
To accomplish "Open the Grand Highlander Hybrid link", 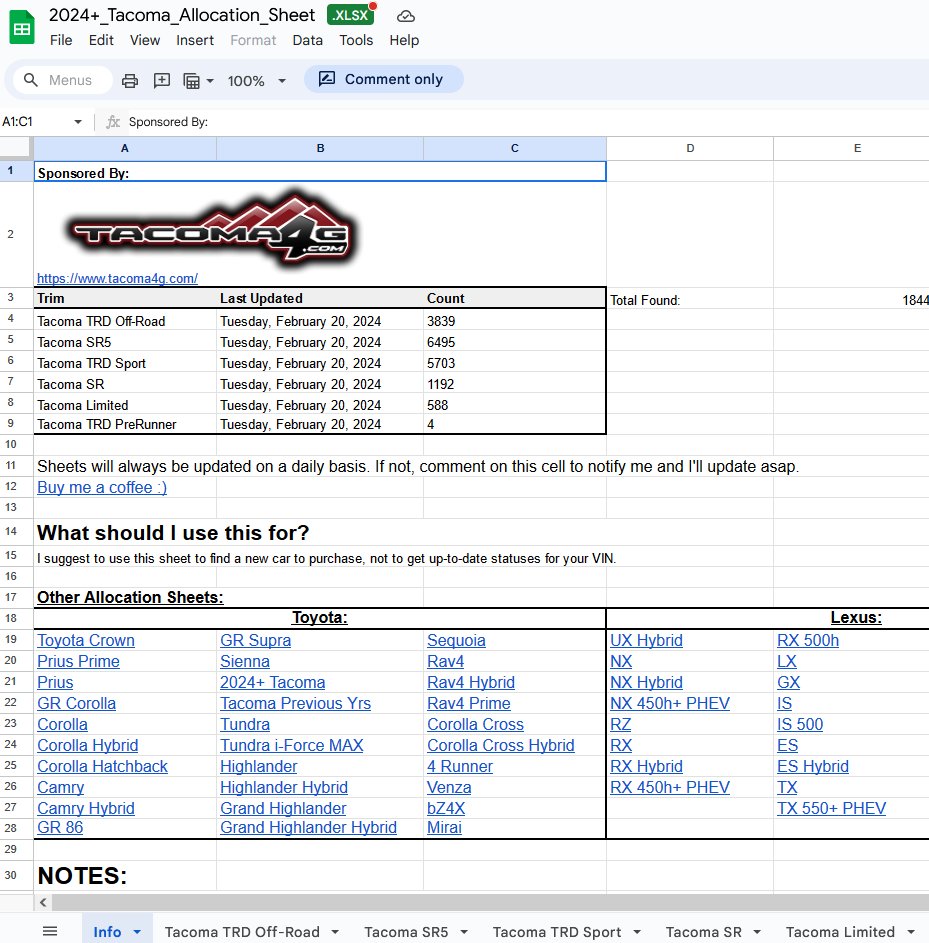I will tap(308, 828).
